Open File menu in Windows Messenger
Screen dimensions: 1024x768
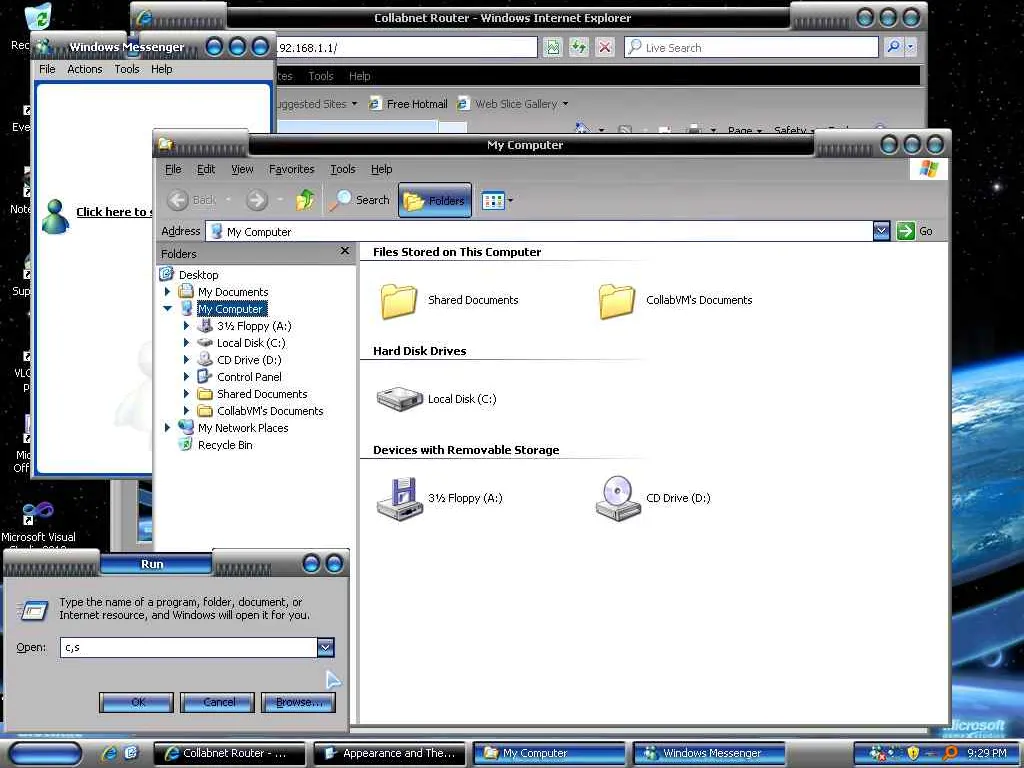[x=47, y=69]
